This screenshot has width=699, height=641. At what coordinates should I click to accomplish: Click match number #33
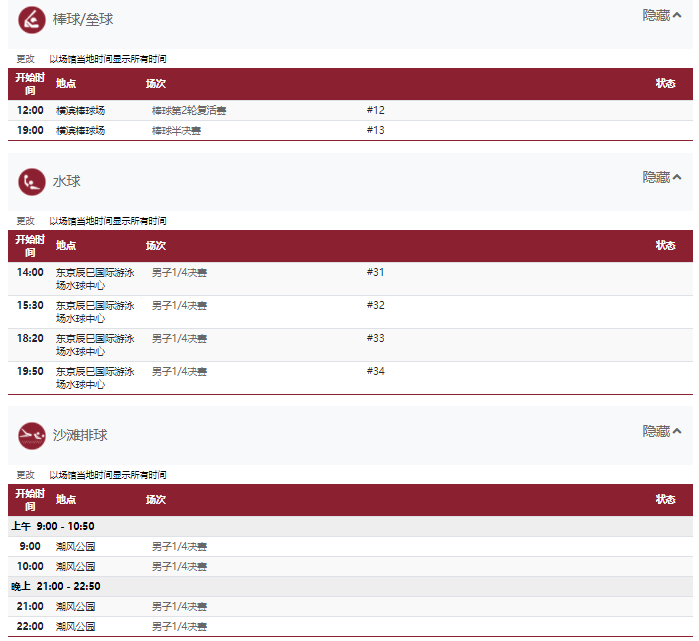(375, 338)
